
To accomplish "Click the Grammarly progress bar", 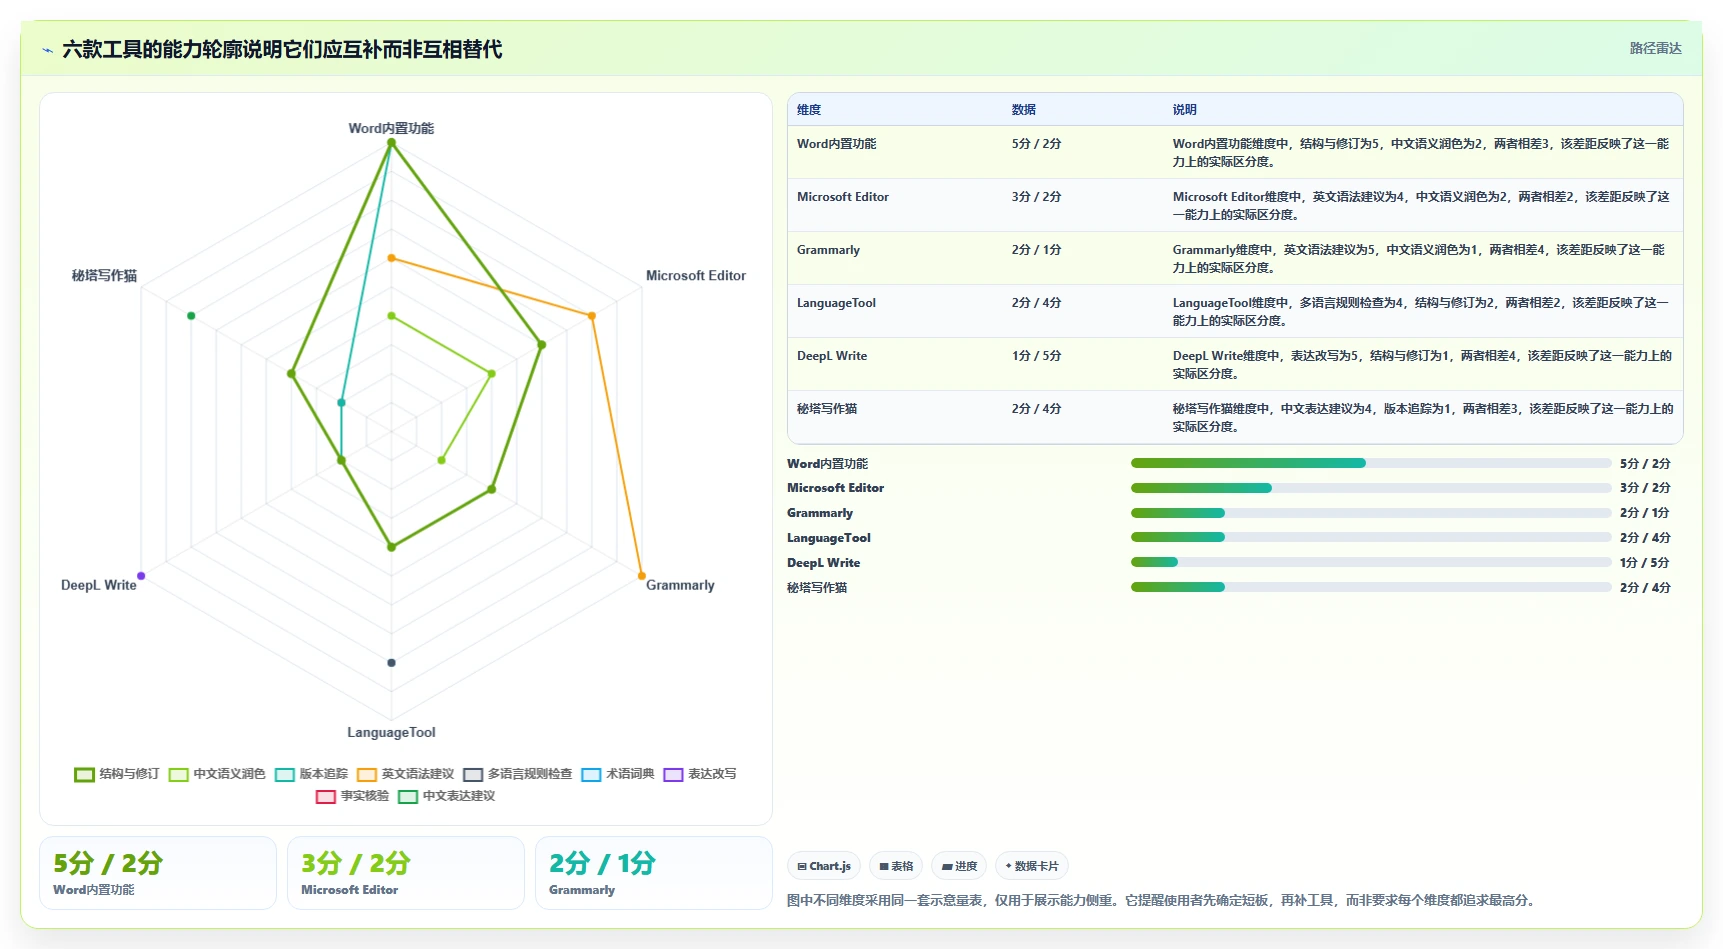I will coord(1371,513).
